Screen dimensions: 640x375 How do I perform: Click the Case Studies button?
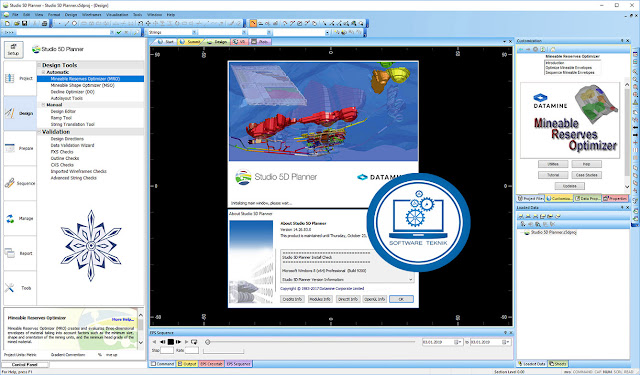coord(587,175)
